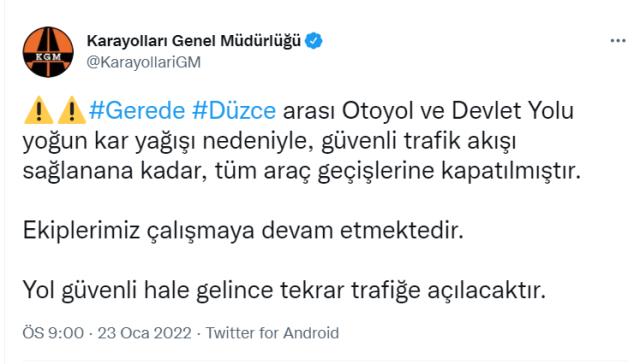Image resolution: width=640 pixels, height=364 pixels.
Task: Click the 'Otoyol ve Devlet Yolu' text
Action: 458,111
